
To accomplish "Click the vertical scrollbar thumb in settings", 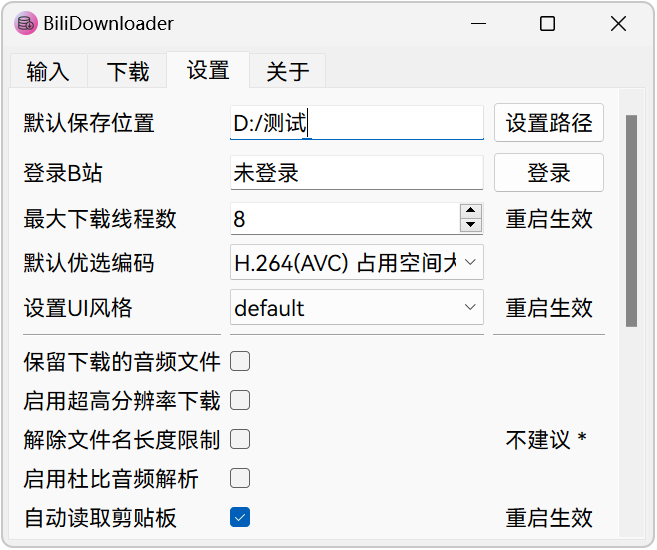I will pos(631,221).
